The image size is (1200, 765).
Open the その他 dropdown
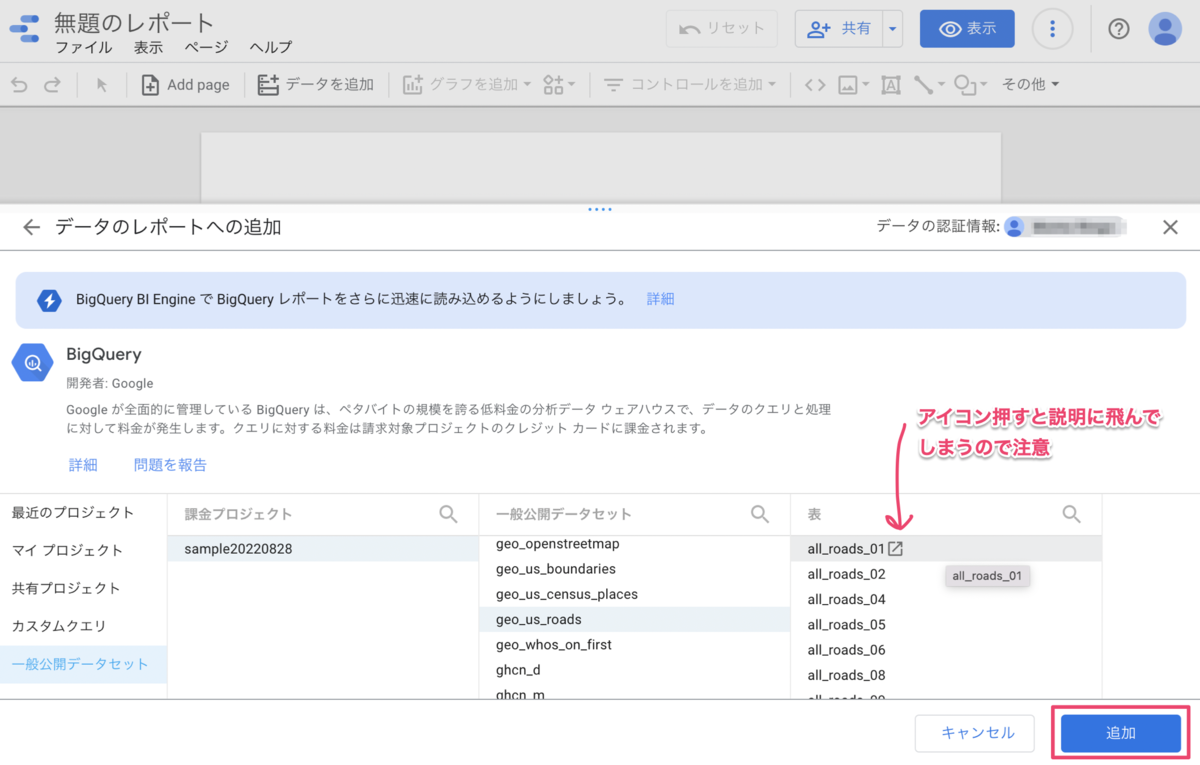click(x=1031, y=85)
